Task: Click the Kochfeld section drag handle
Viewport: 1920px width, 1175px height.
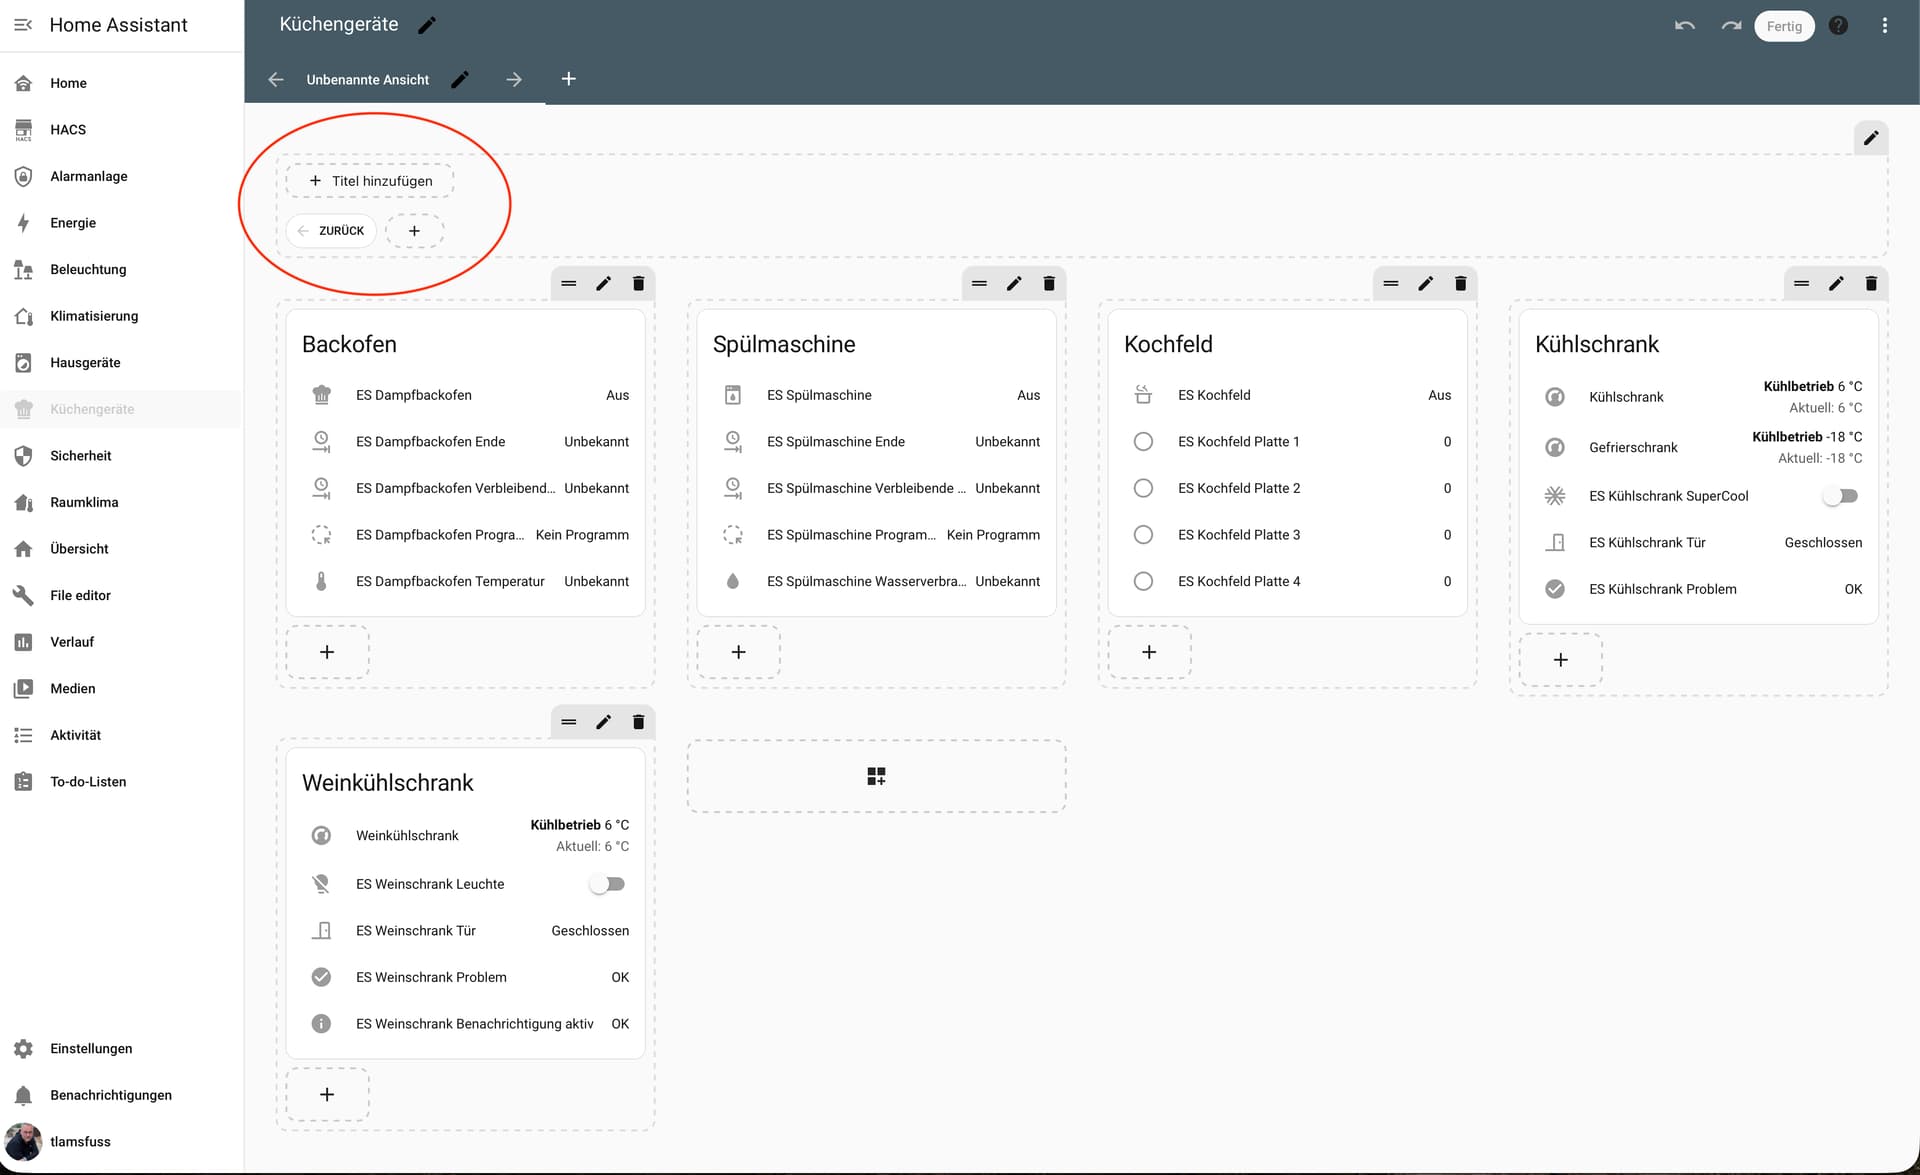Action: pos(1390,284)
